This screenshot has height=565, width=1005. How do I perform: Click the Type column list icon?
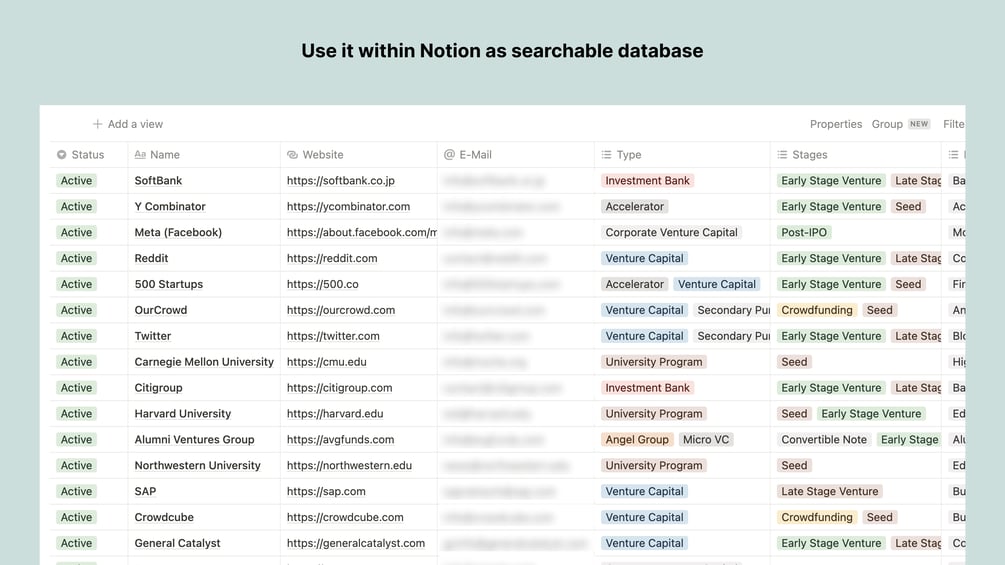coord(606,155)
